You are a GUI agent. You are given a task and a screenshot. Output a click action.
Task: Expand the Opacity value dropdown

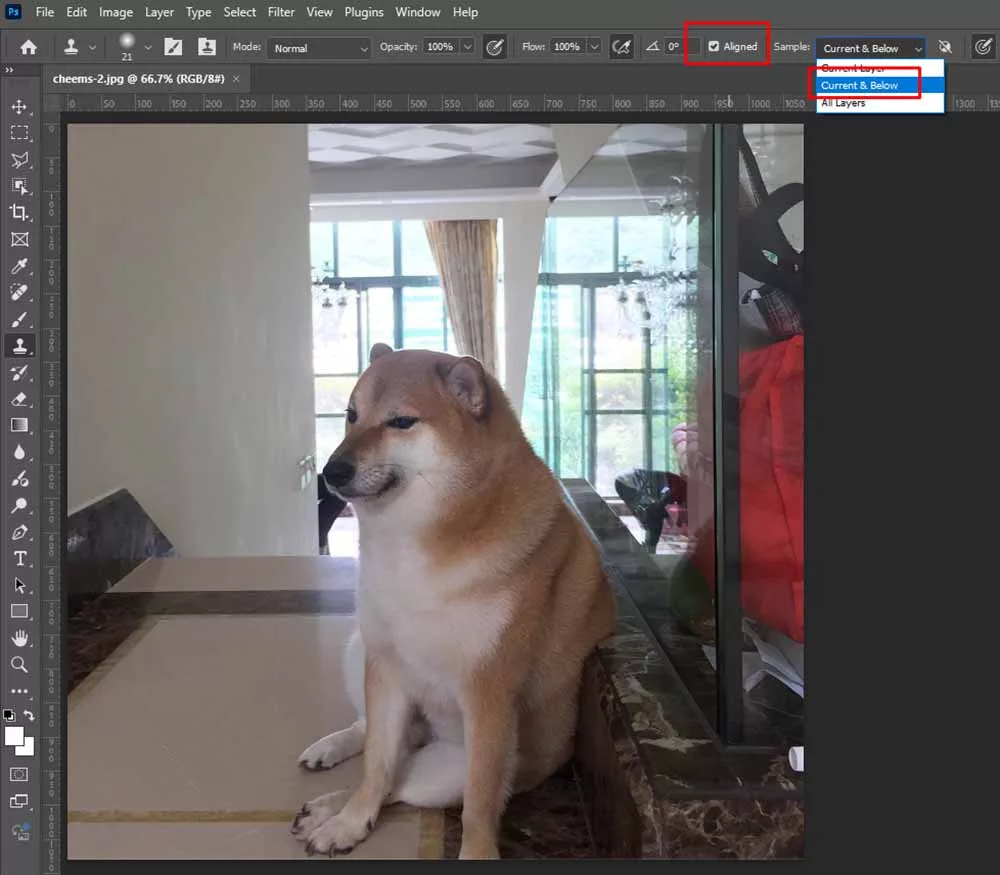467,47
